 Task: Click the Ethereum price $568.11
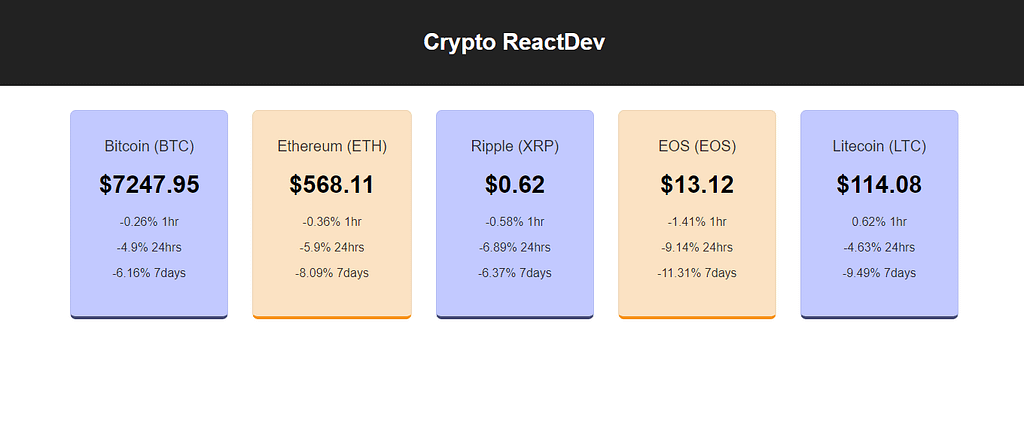click(332, 185)
